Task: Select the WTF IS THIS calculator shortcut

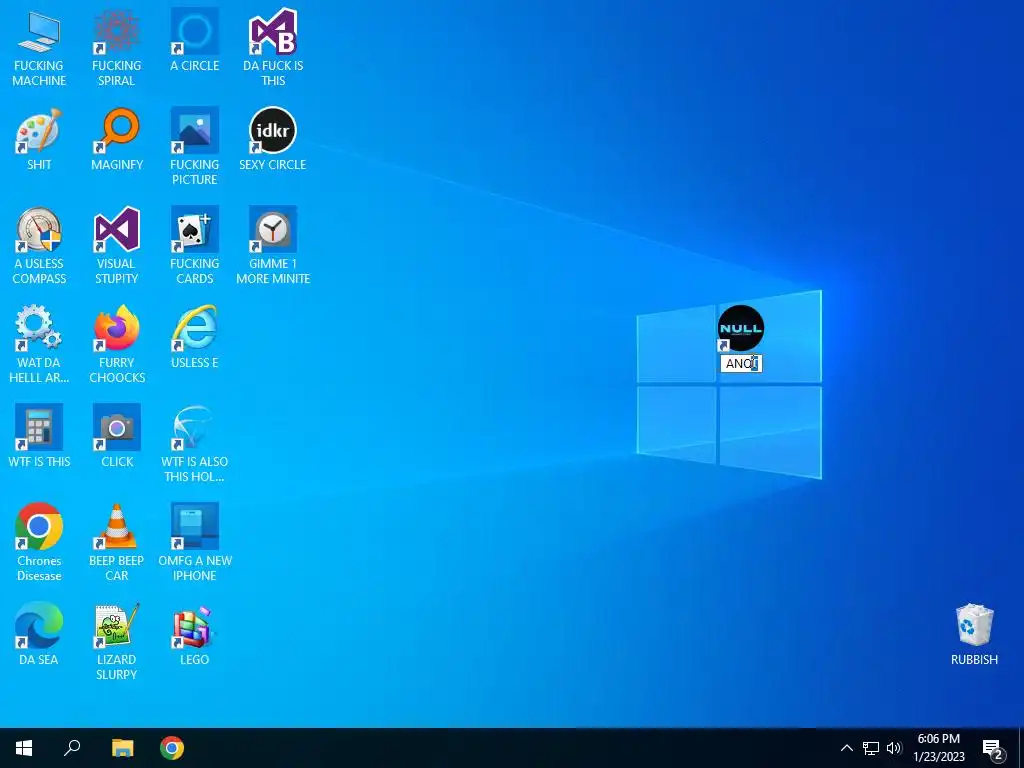Action: (39, 427)
